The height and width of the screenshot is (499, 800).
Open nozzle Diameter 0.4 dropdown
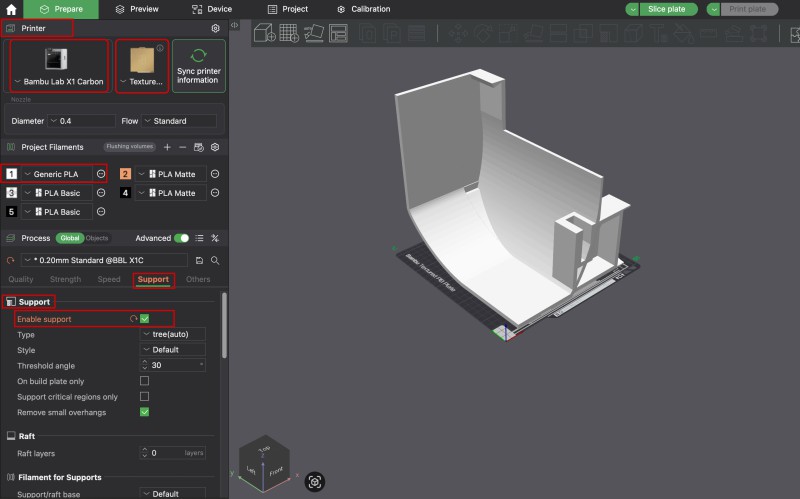[x=81, y=121]
